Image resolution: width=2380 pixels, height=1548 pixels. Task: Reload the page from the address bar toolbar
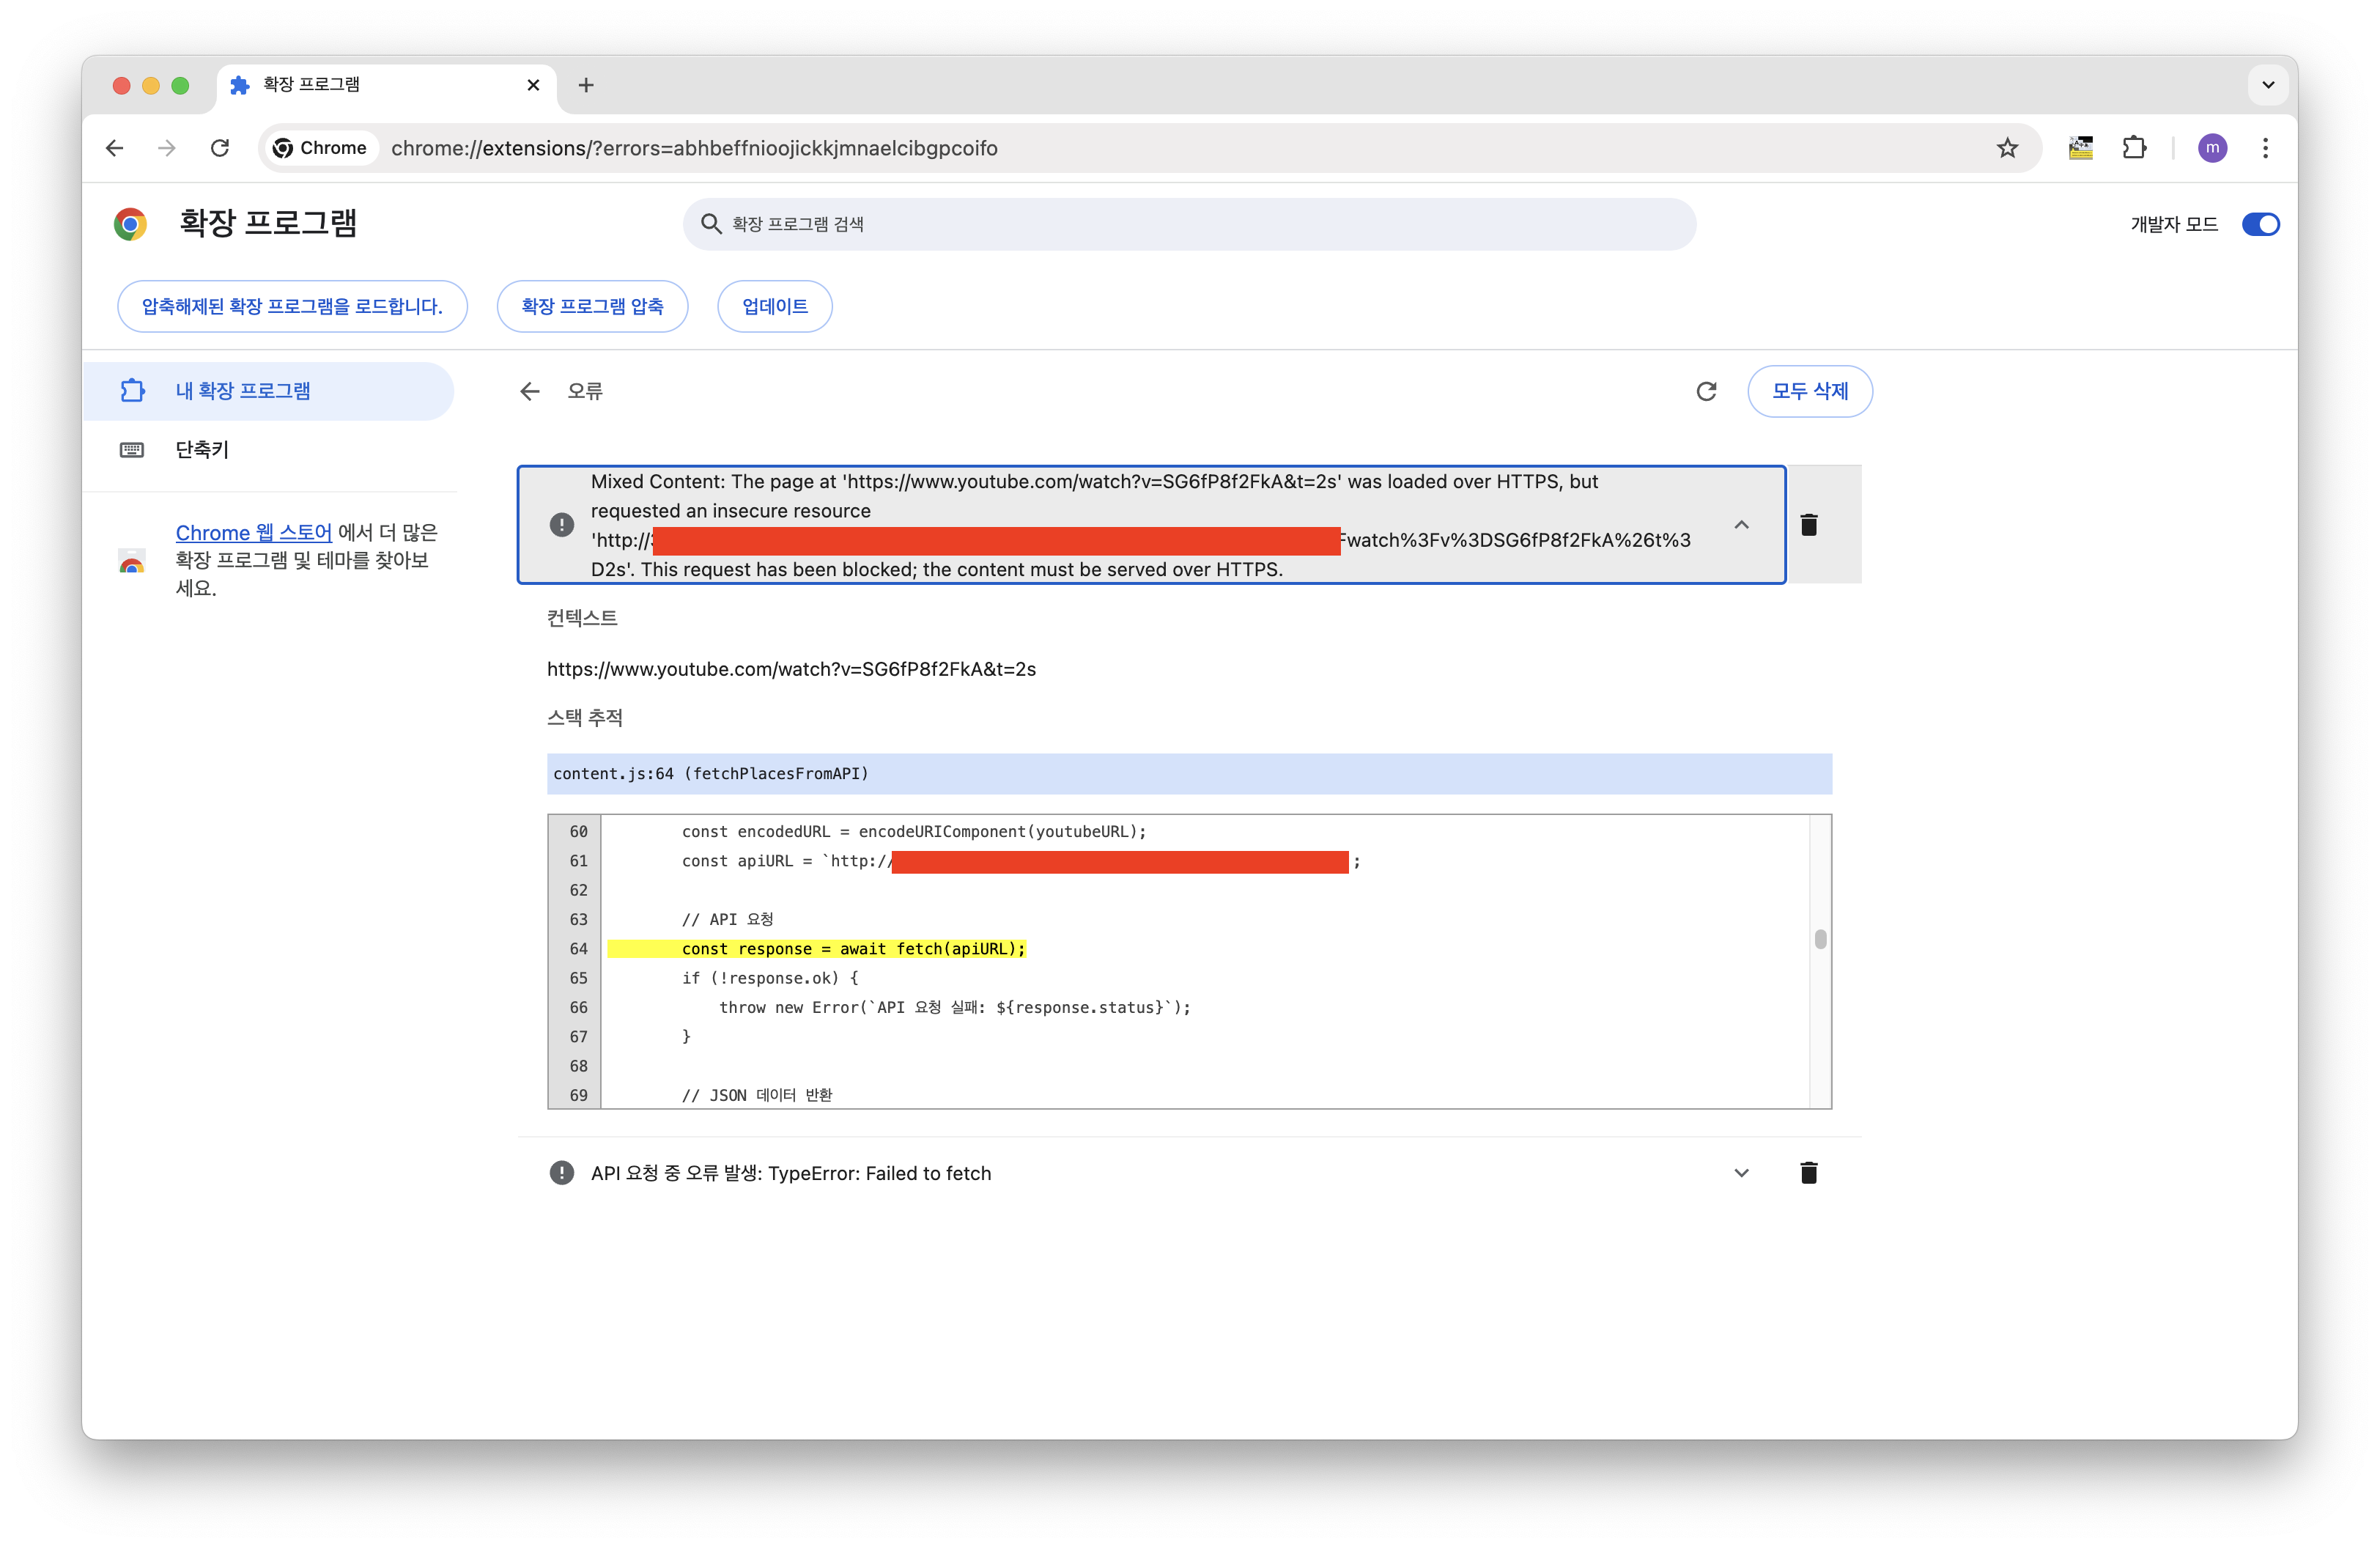(220, 148)
